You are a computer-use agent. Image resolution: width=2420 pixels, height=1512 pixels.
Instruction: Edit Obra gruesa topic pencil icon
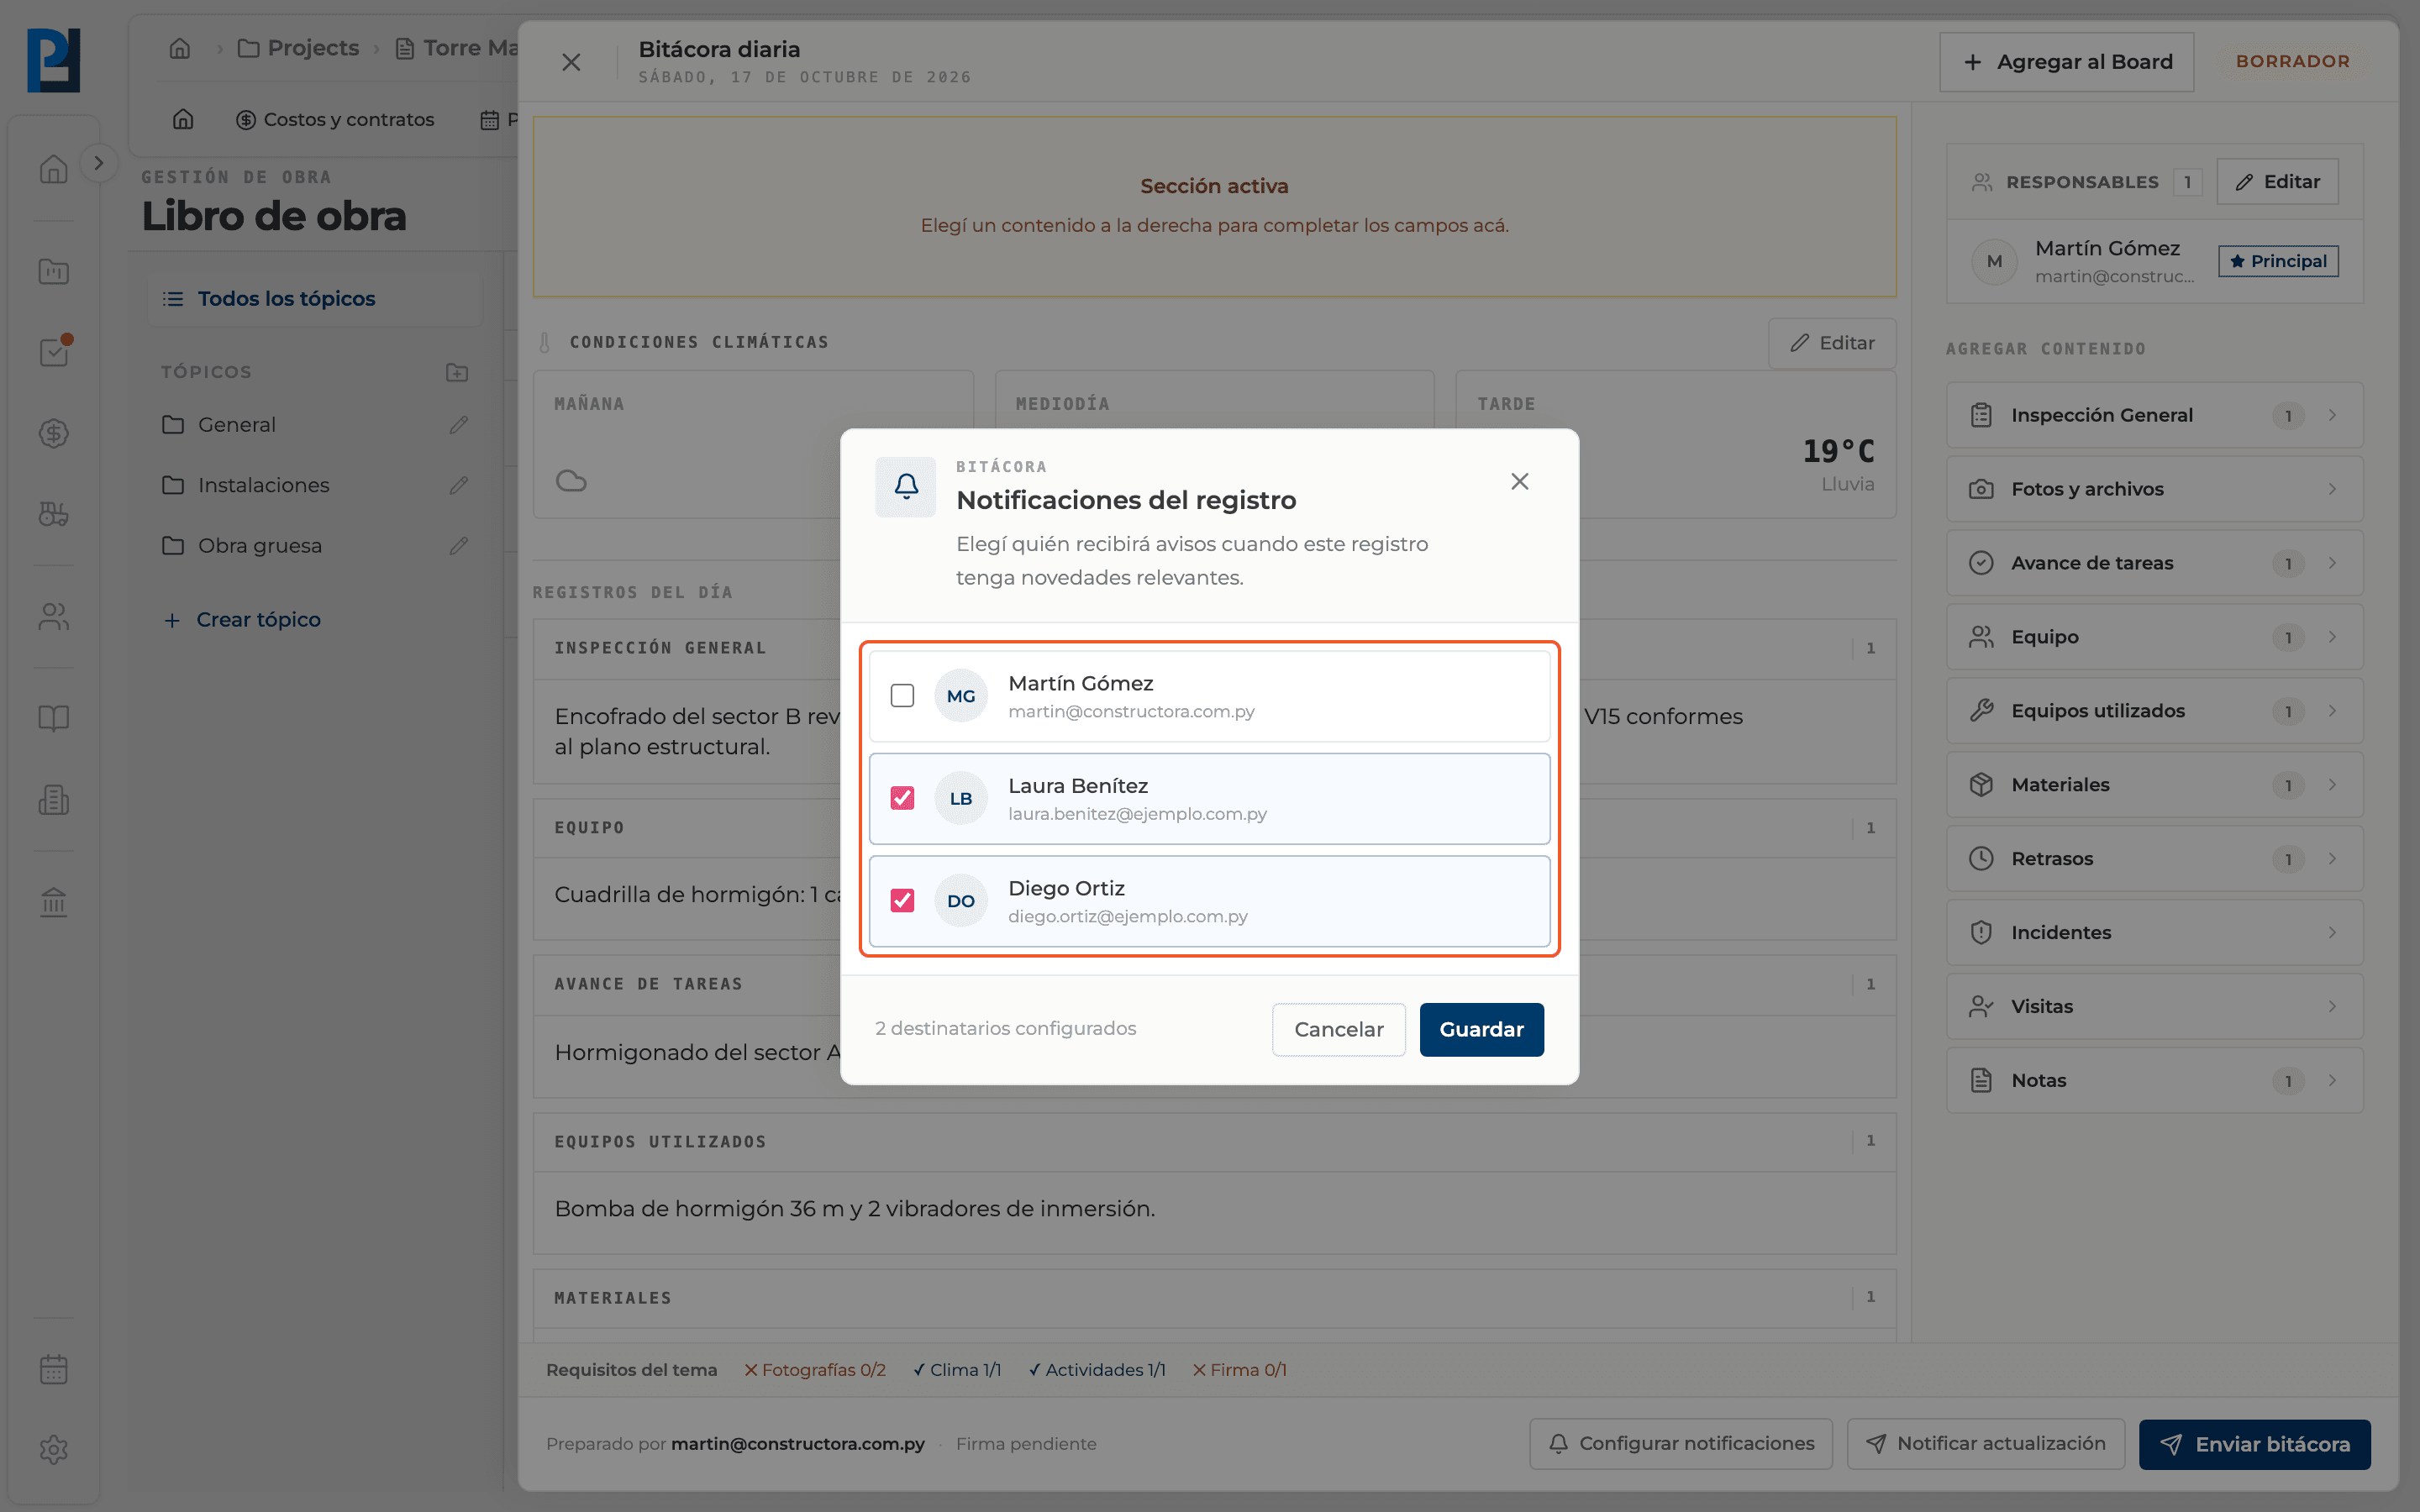(459, 546)
